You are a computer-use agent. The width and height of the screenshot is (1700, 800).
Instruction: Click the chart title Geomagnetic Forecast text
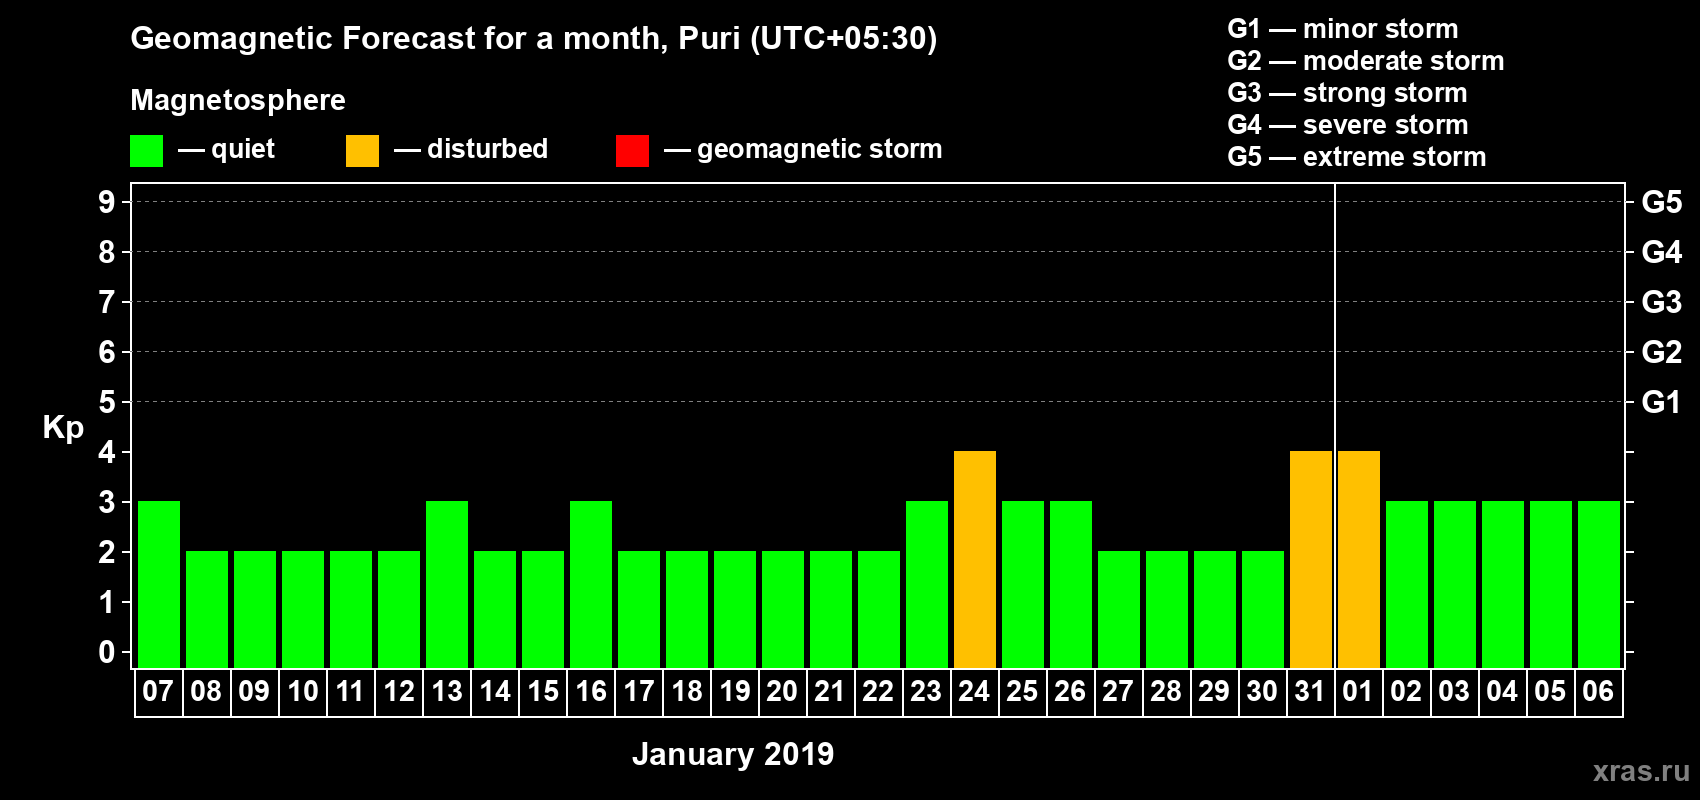[534, 38]
